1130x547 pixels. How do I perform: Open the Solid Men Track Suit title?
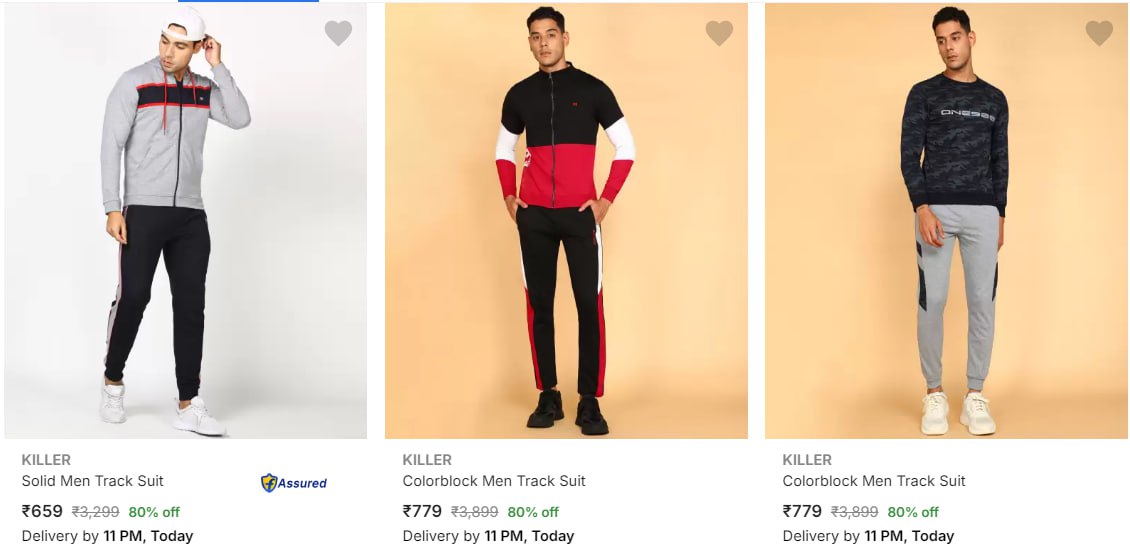pos(92,481)
